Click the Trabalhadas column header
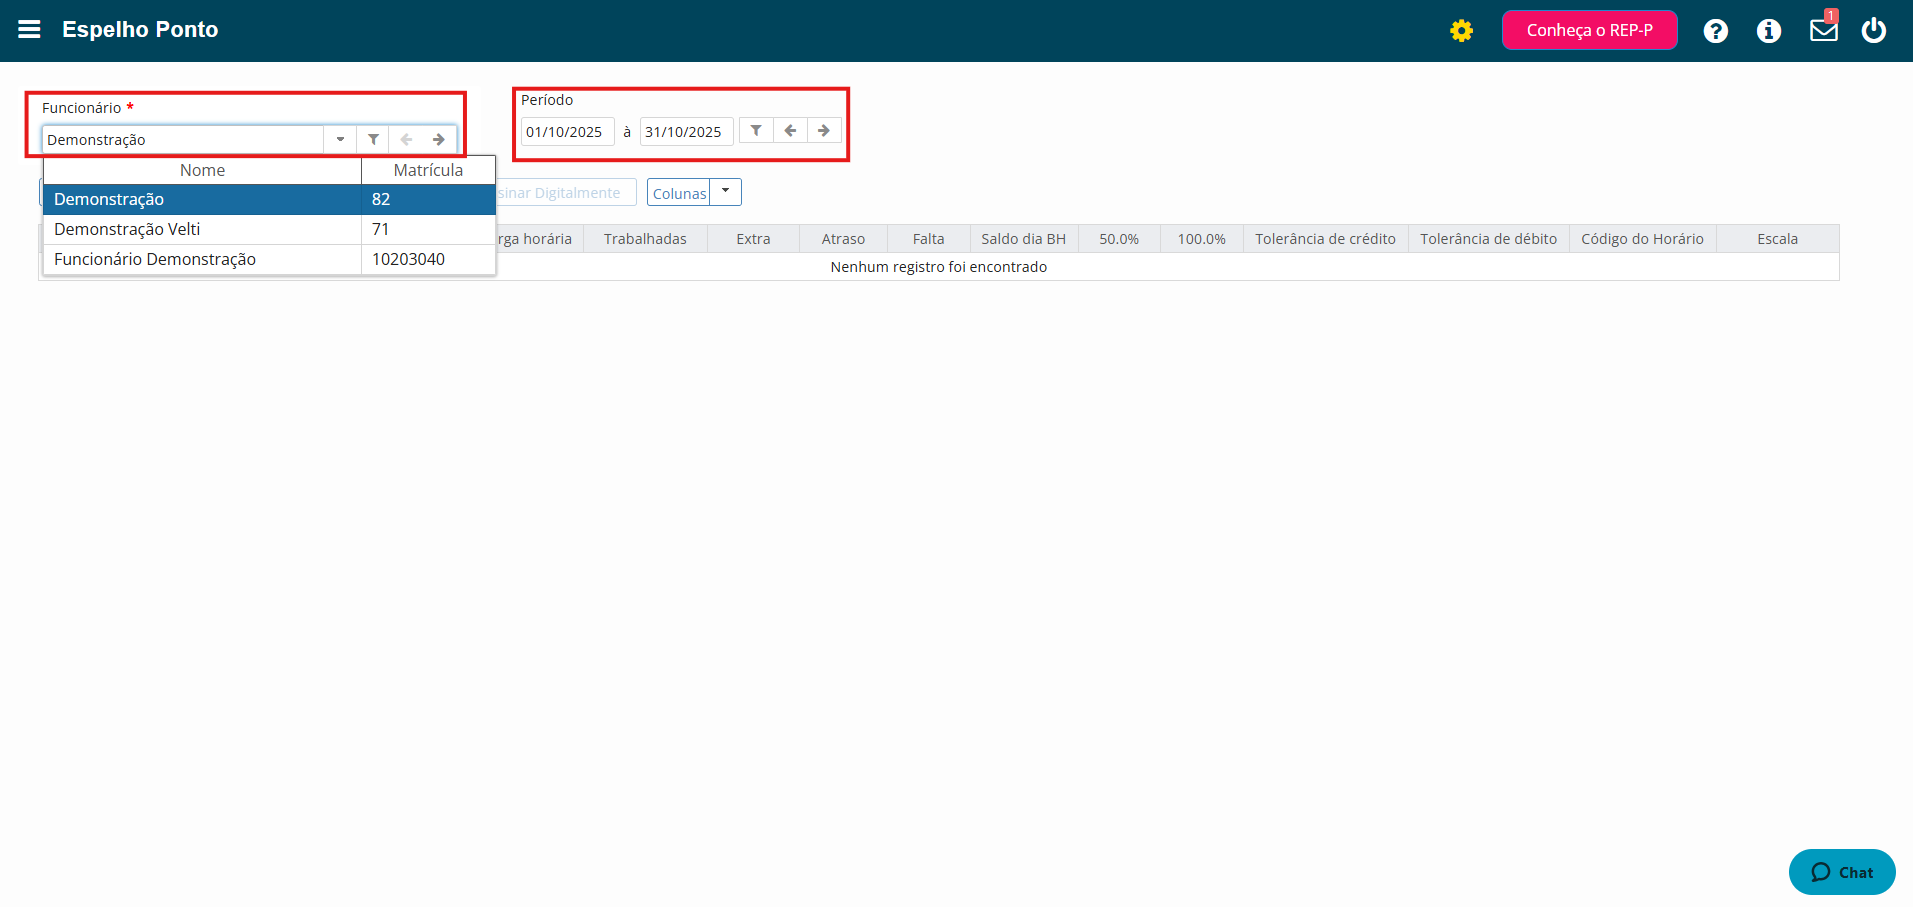 [x=645, y=239]
